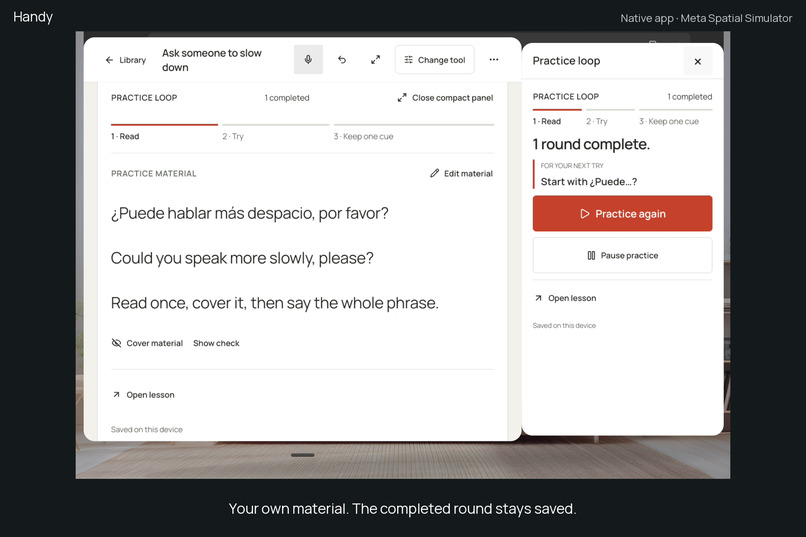This screenshot has width=806, height=537.
Task: Click Show check
Action: point(216,343)
